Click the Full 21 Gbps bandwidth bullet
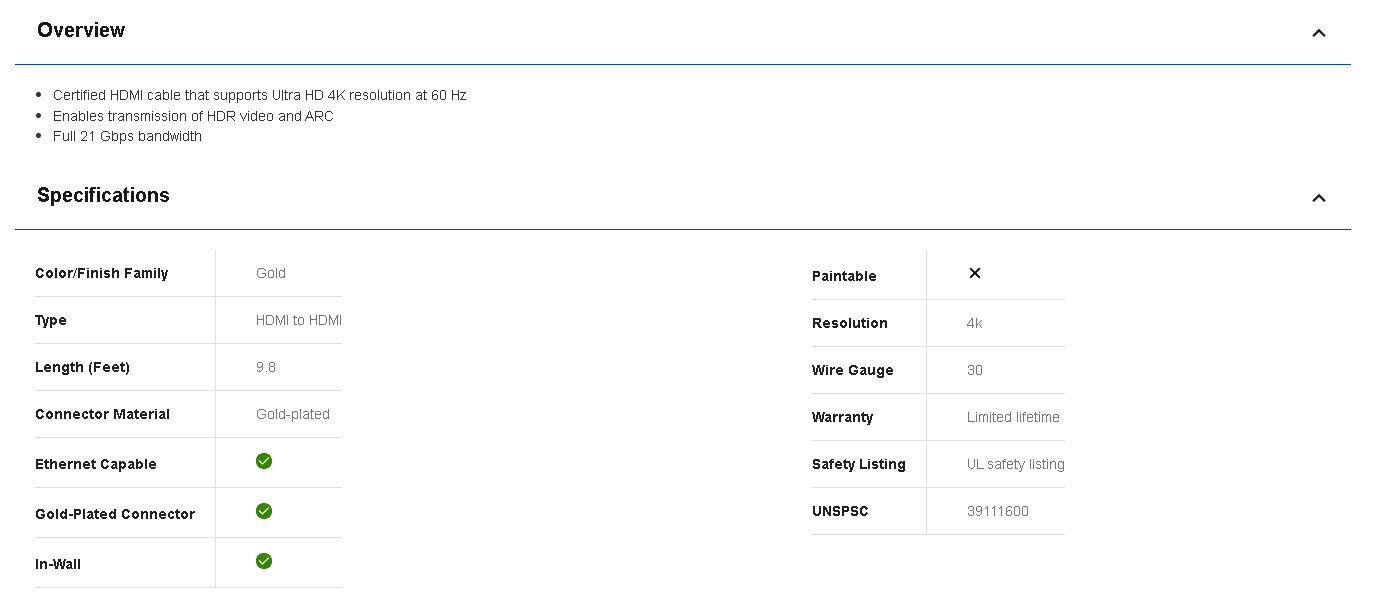The width and height of the screenshot is (1381, 608). pyautogui.click(x=127, y=137)
